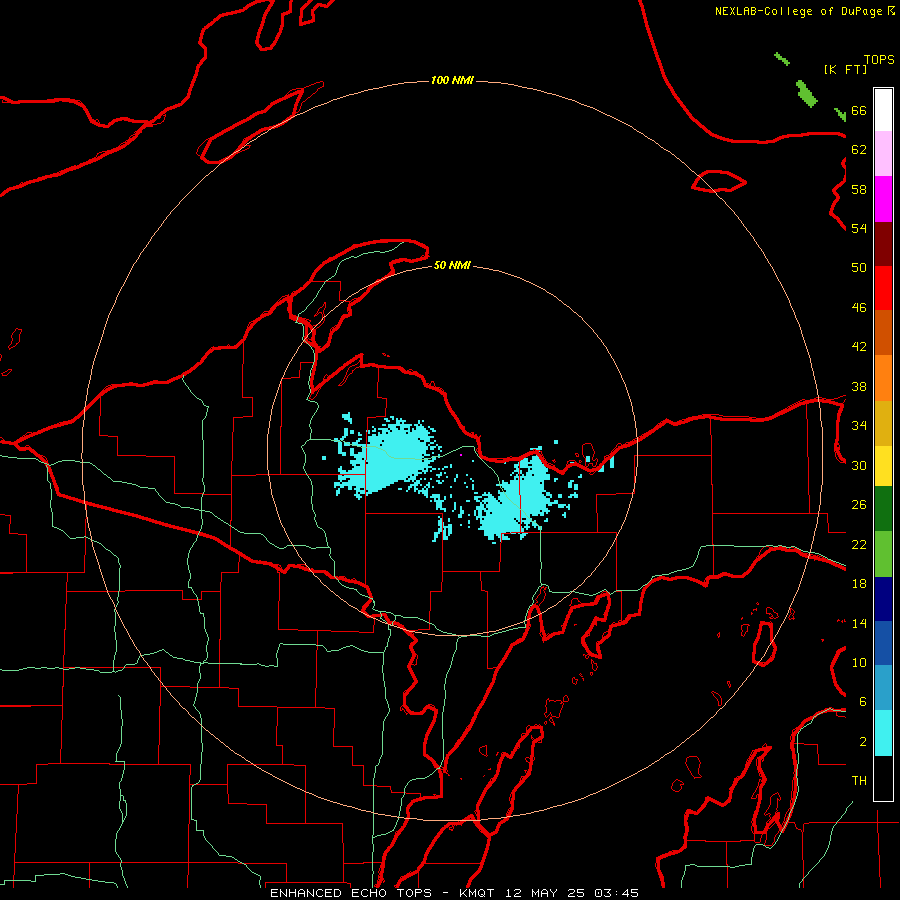This screenshot has height=900, width=900.
Task: Click the legend value '50'
Action: pos(859,267)
